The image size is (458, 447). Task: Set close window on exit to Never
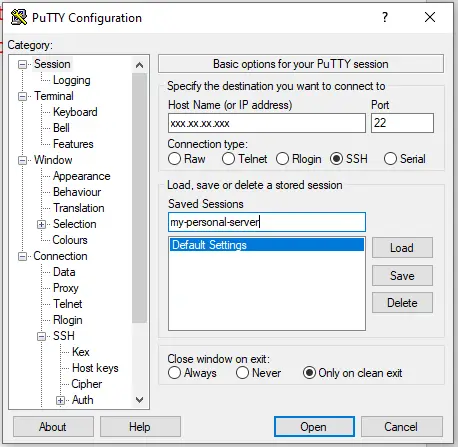pos(242,373)
